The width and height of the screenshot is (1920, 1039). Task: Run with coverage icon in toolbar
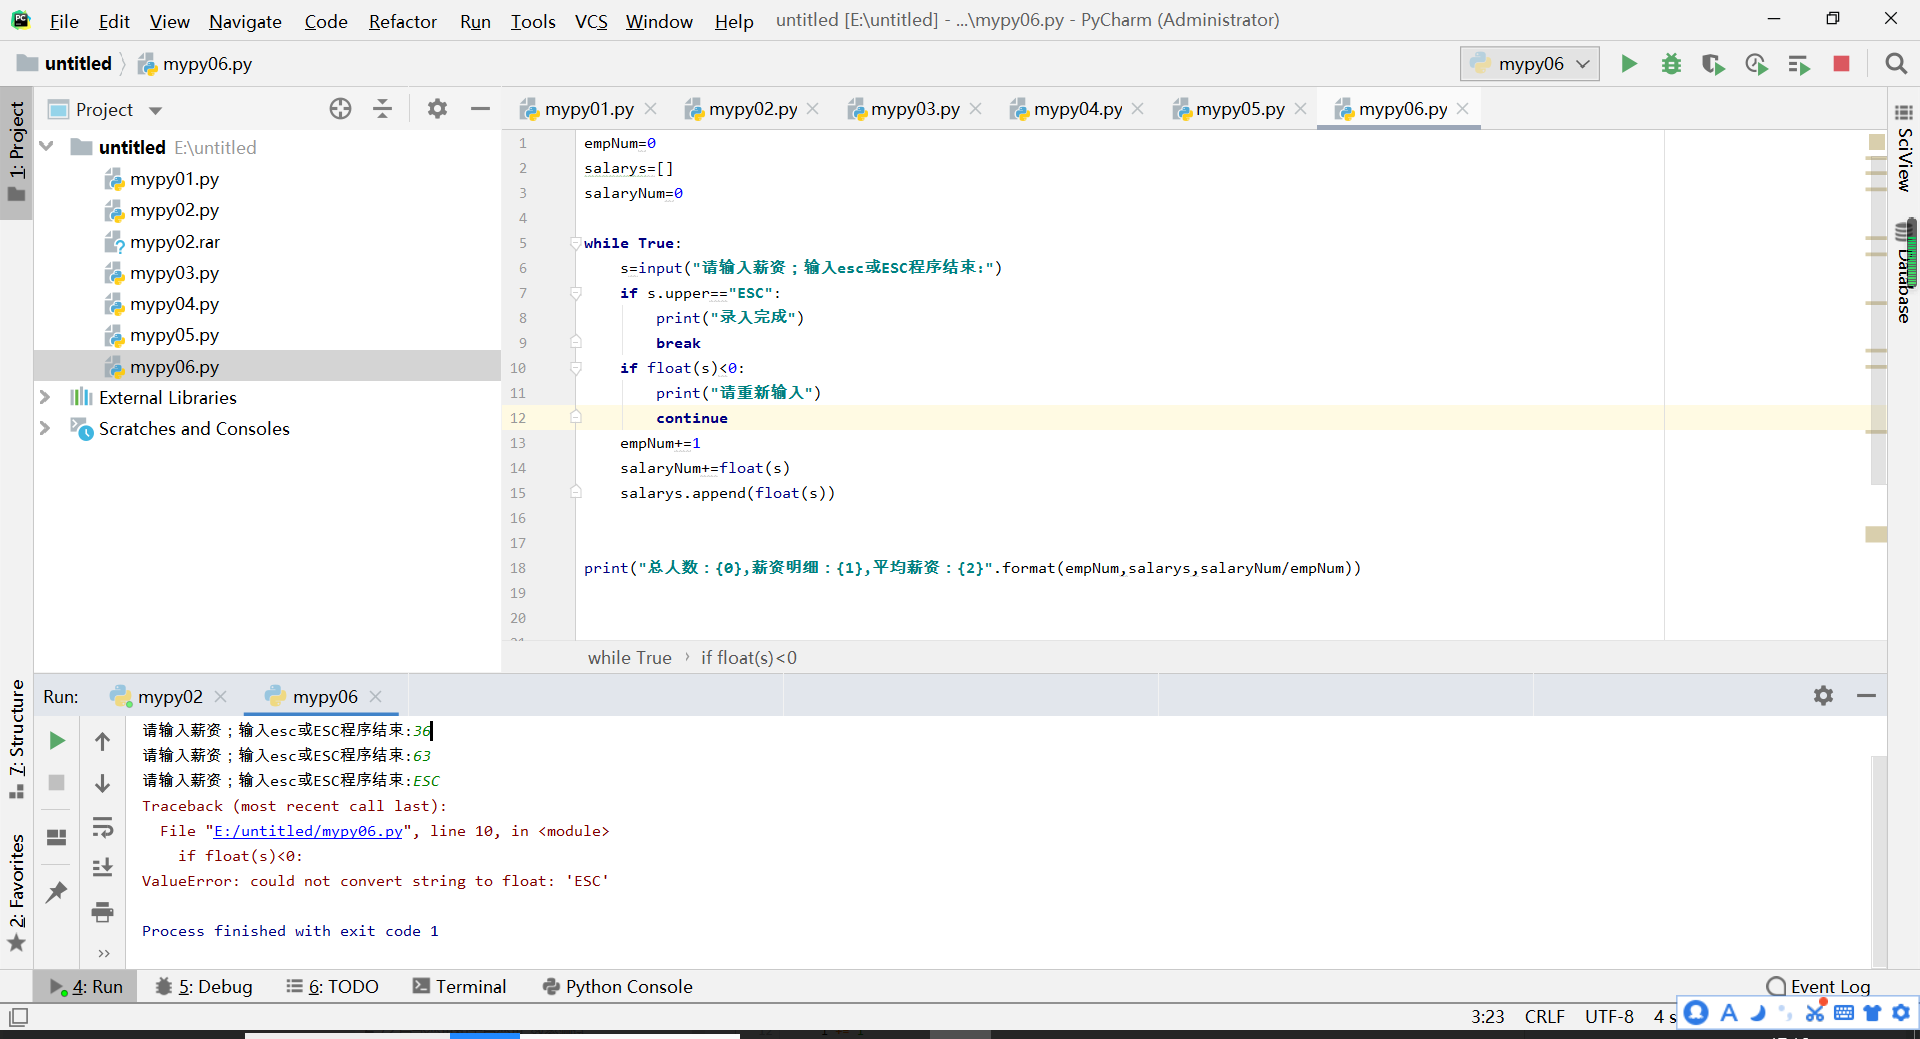click(1713, 64)
